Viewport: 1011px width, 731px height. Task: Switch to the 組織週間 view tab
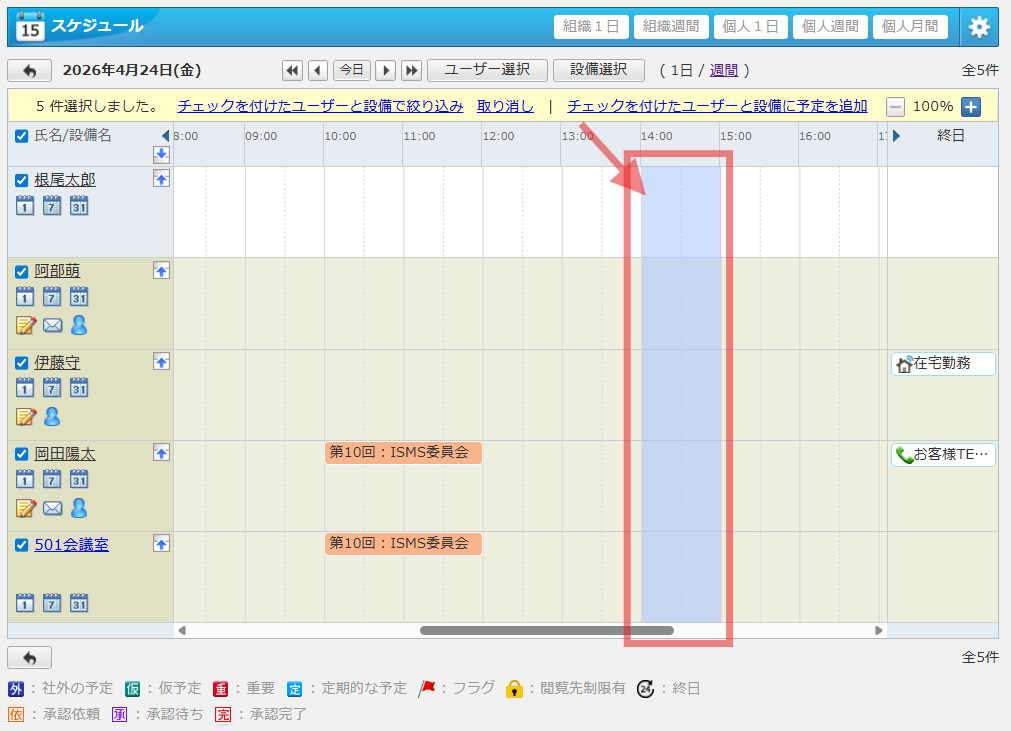coord(671,27)
